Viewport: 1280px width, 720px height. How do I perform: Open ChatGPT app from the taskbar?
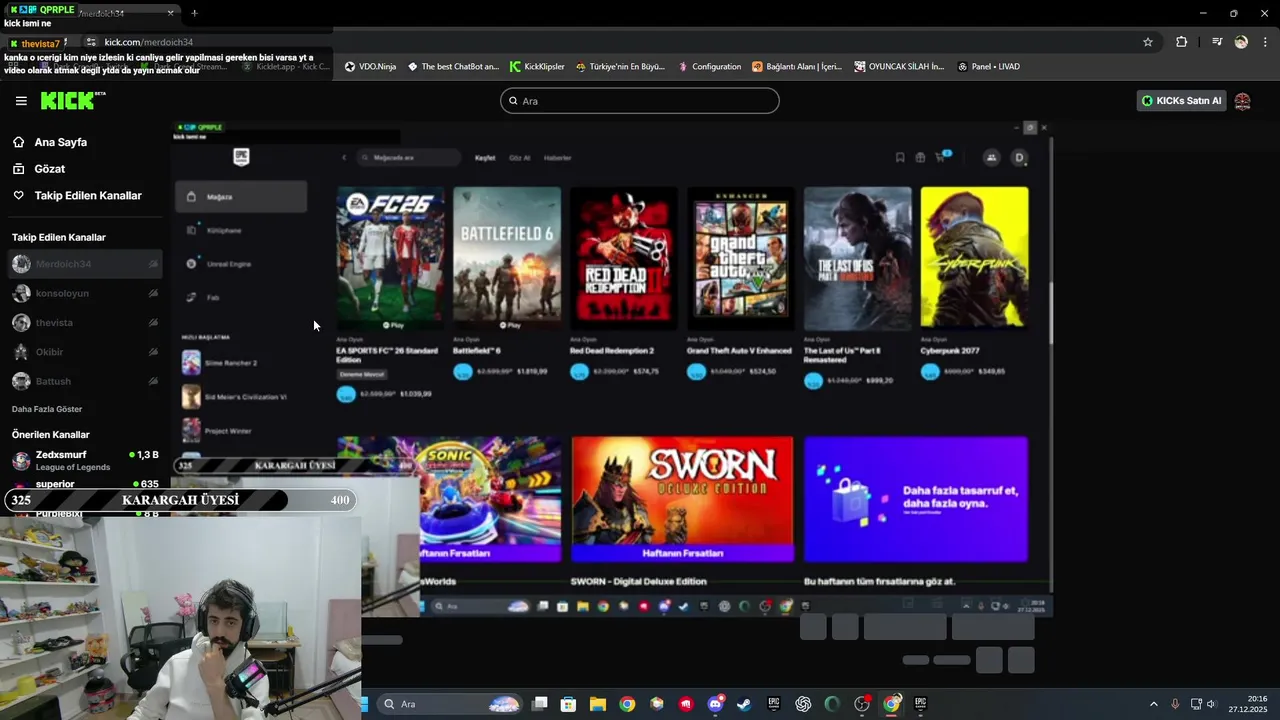[x=803, y=704]
